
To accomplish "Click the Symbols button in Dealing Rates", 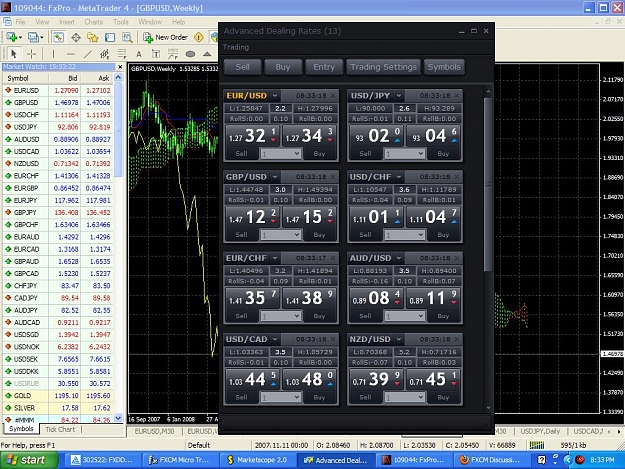I will point(444,67).
